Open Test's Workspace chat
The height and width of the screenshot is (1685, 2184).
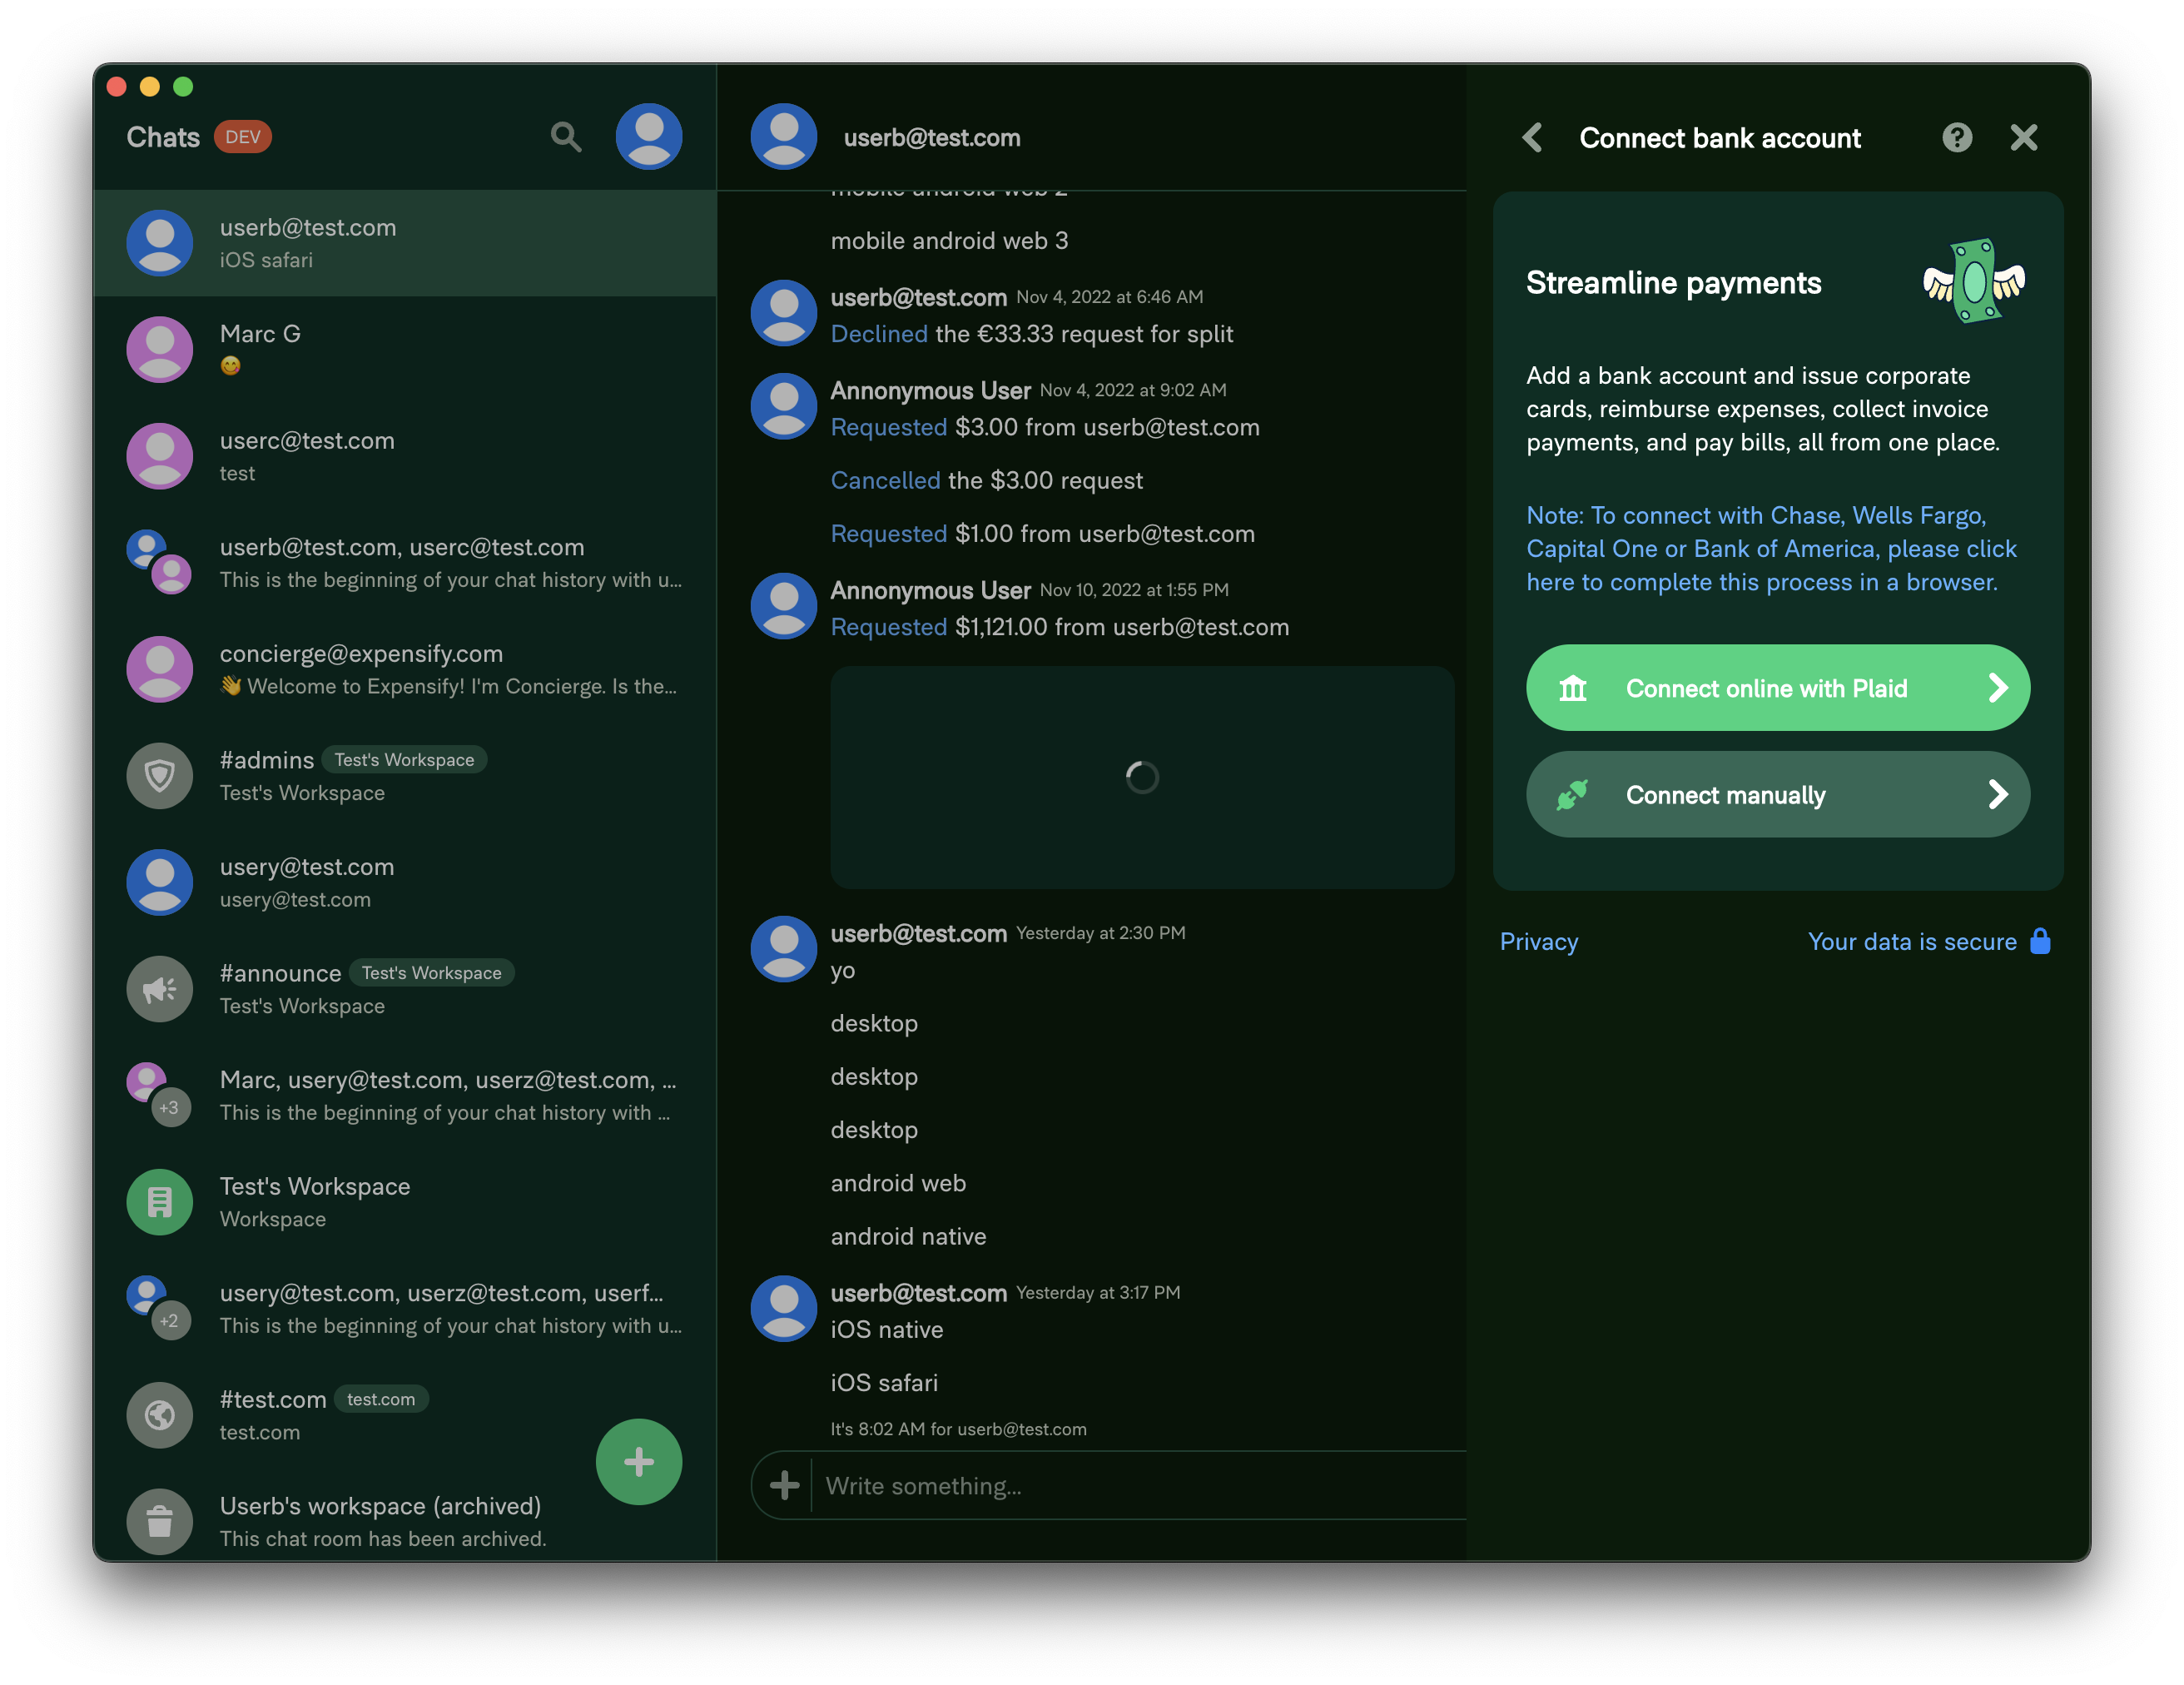pos(404,1201)
